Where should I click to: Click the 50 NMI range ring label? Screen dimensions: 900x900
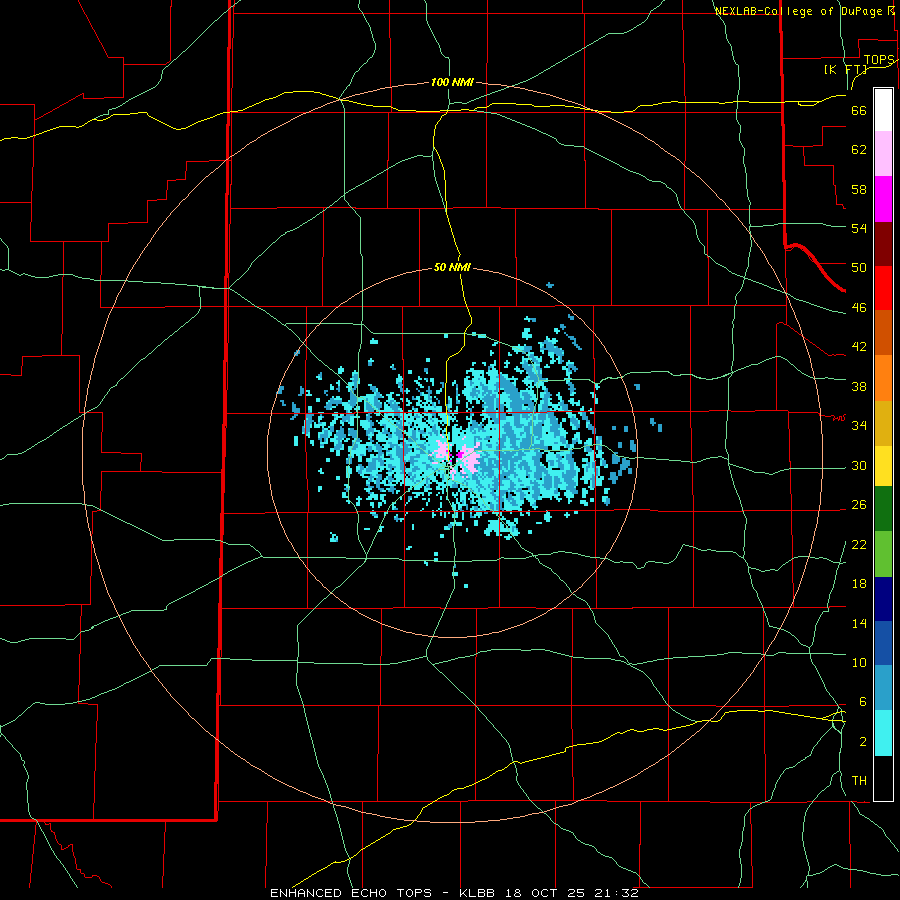click(452, 267)
